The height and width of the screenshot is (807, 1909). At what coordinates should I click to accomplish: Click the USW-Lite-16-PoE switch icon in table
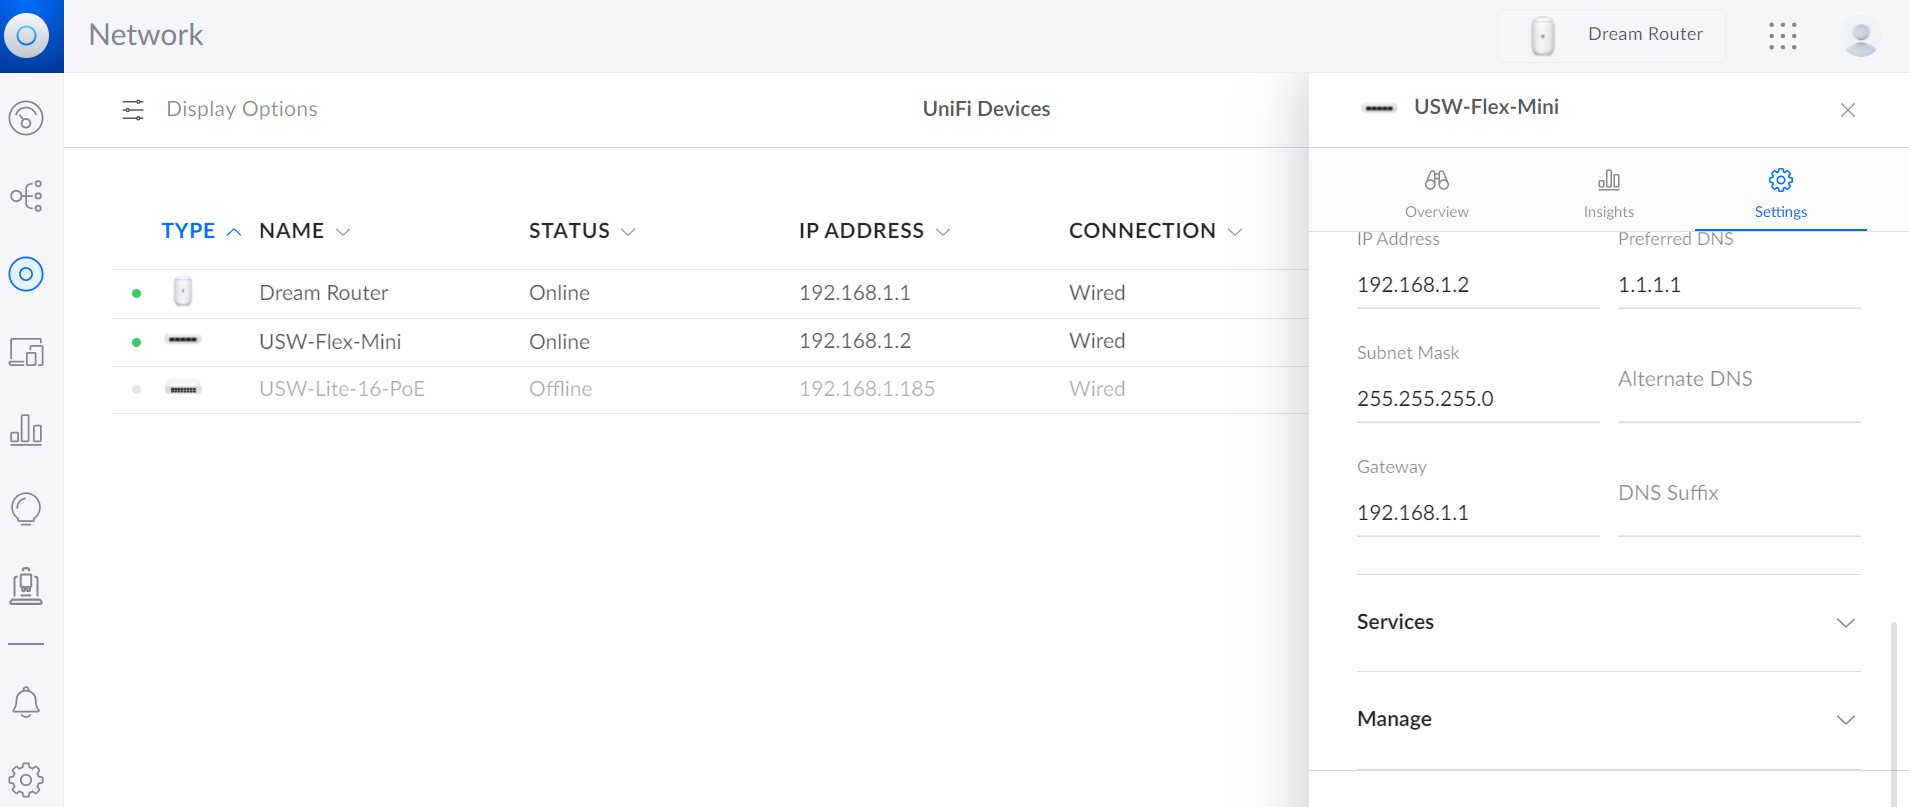point(183,388)
